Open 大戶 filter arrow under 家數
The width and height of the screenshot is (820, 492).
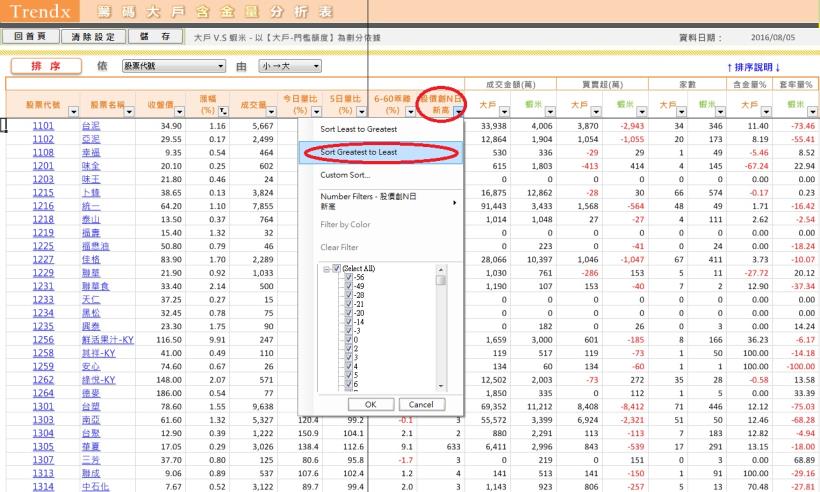(x=681, y=111)
